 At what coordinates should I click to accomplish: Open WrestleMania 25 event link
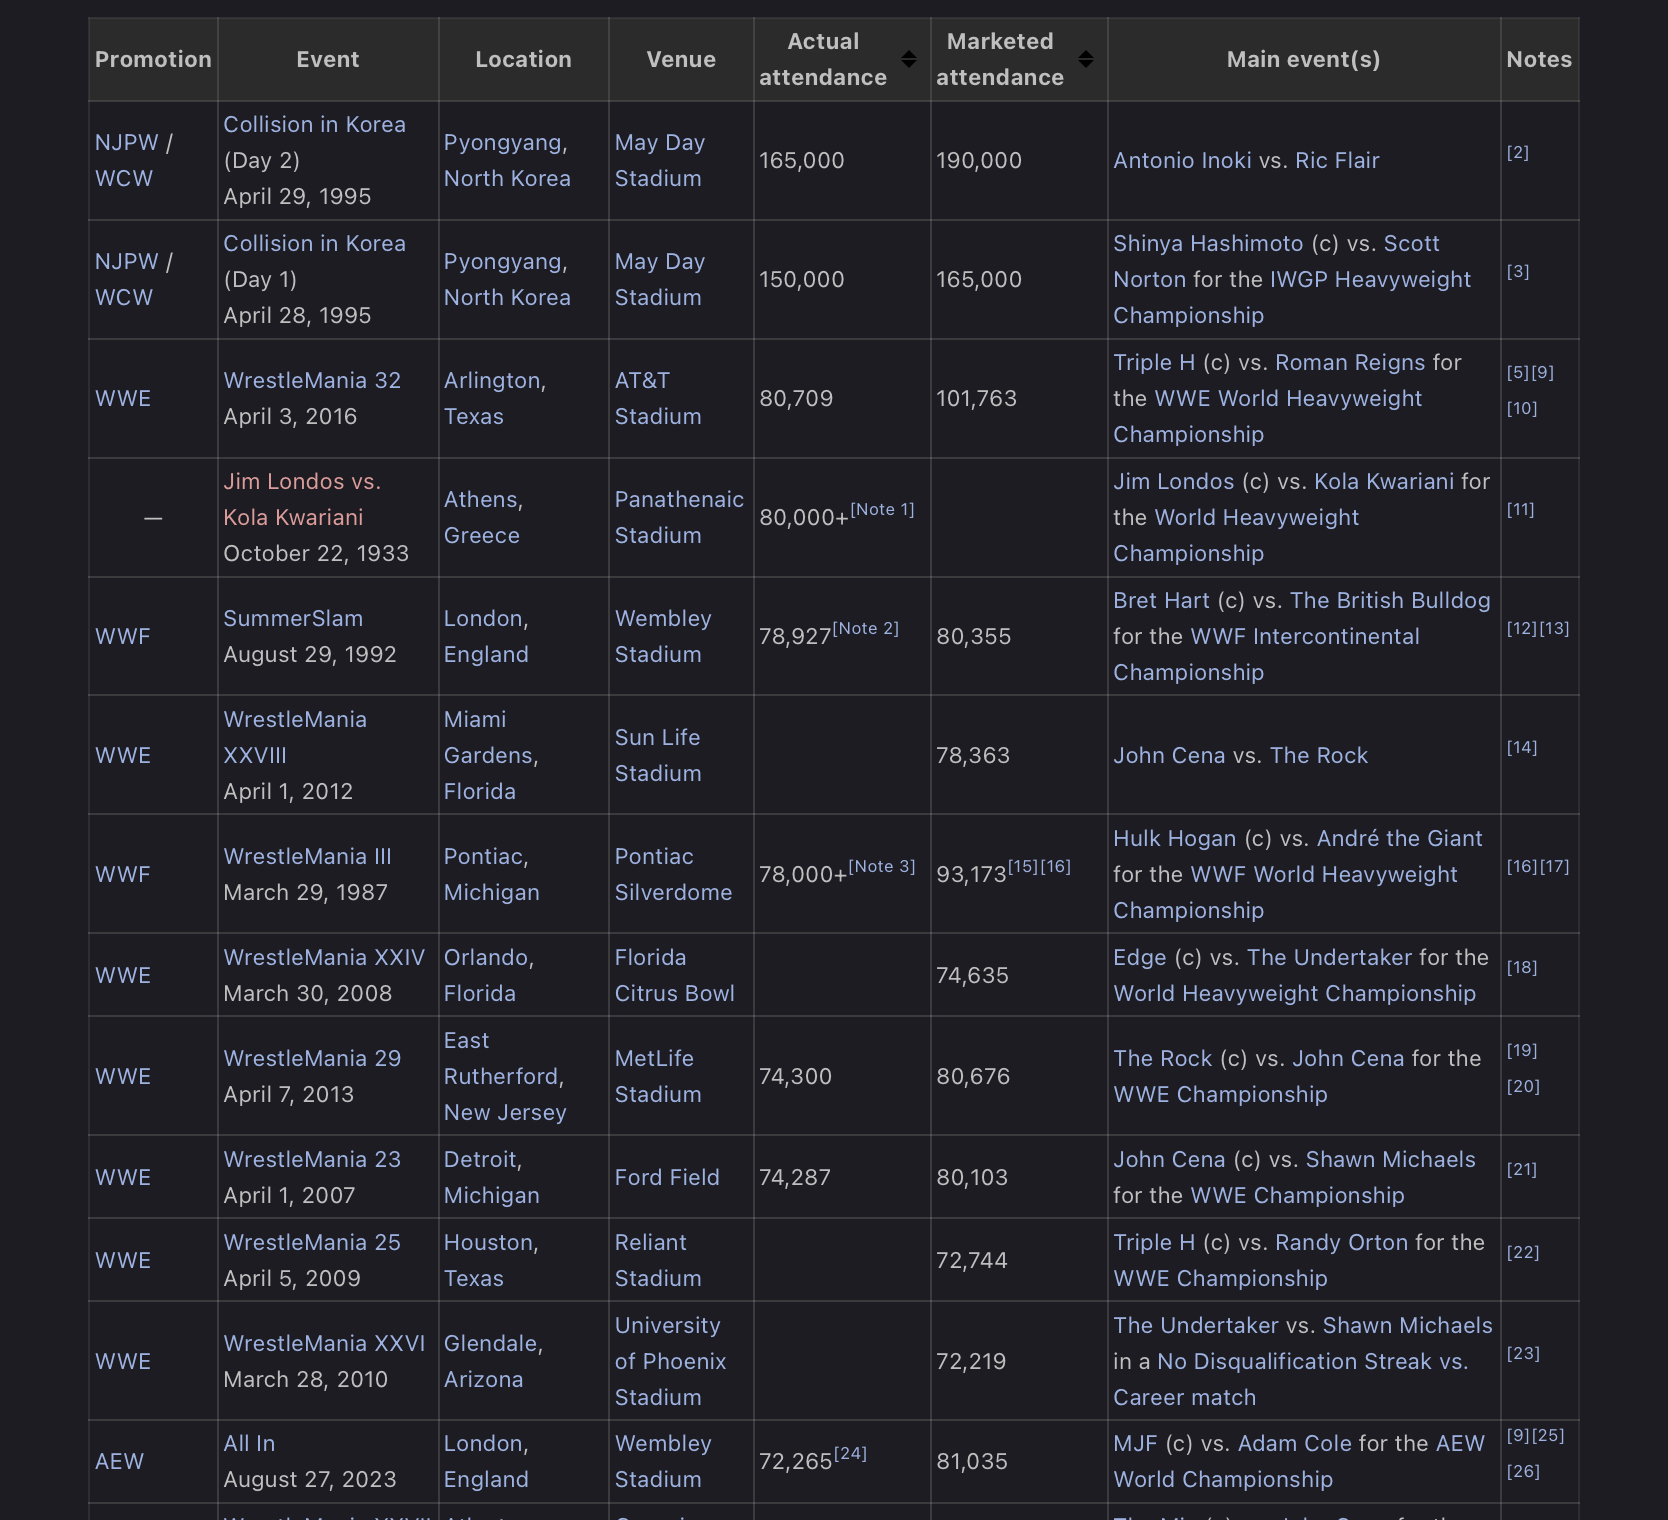312,1243
